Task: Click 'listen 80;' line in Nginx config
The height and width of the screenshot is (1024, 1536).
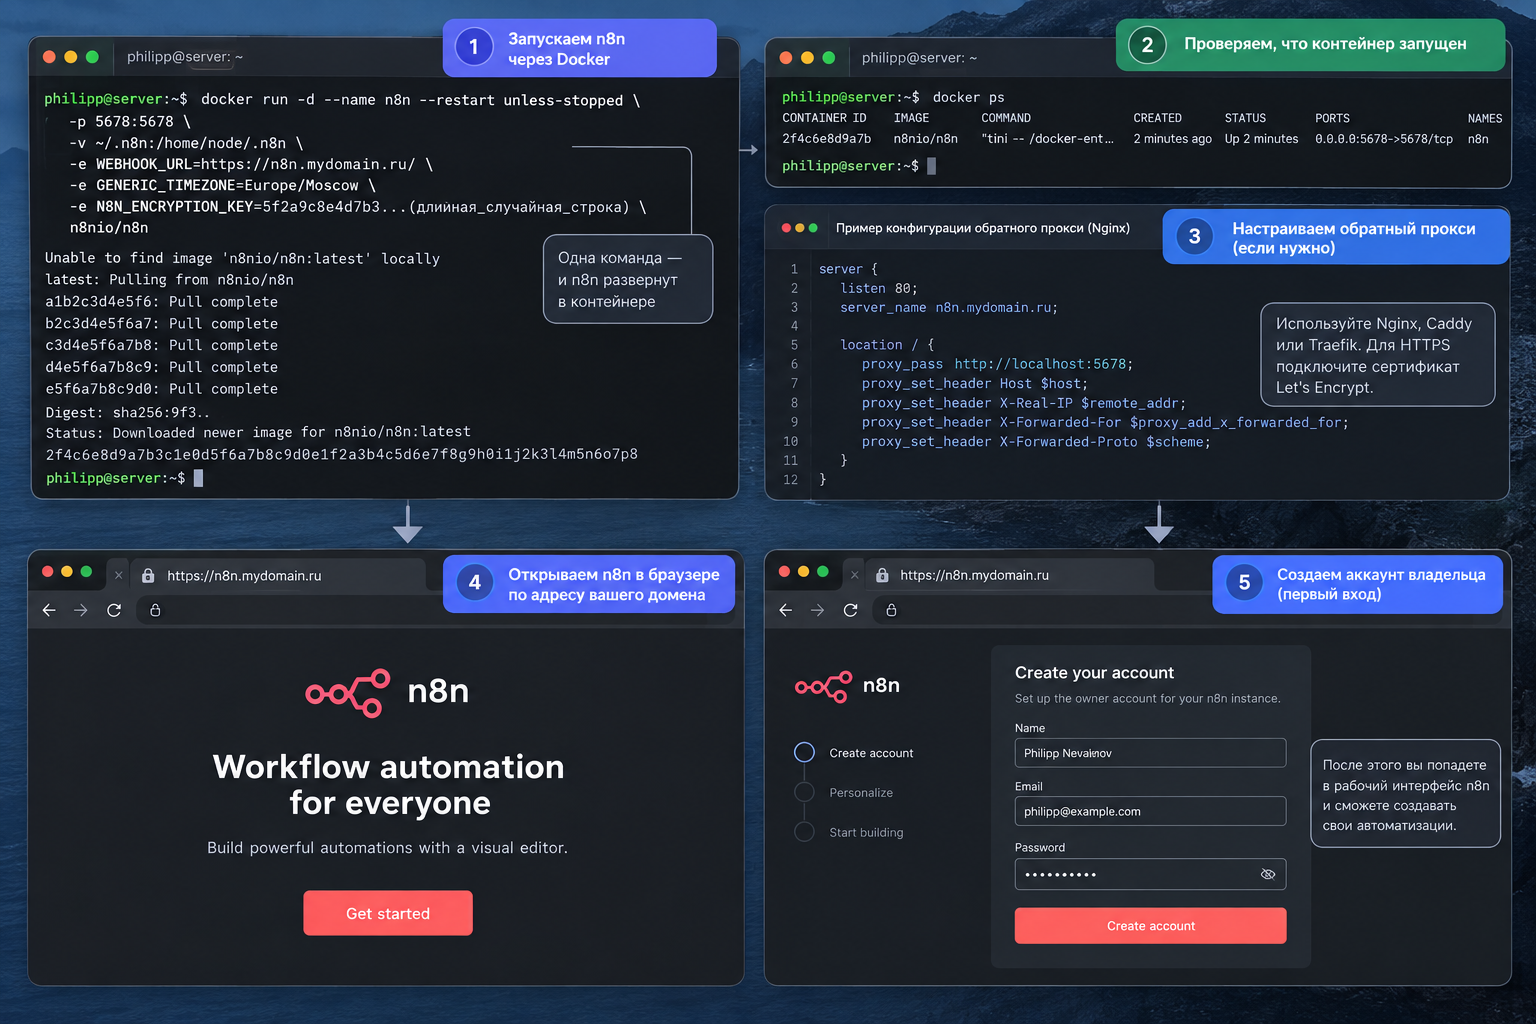Action: tap(879, 288)
